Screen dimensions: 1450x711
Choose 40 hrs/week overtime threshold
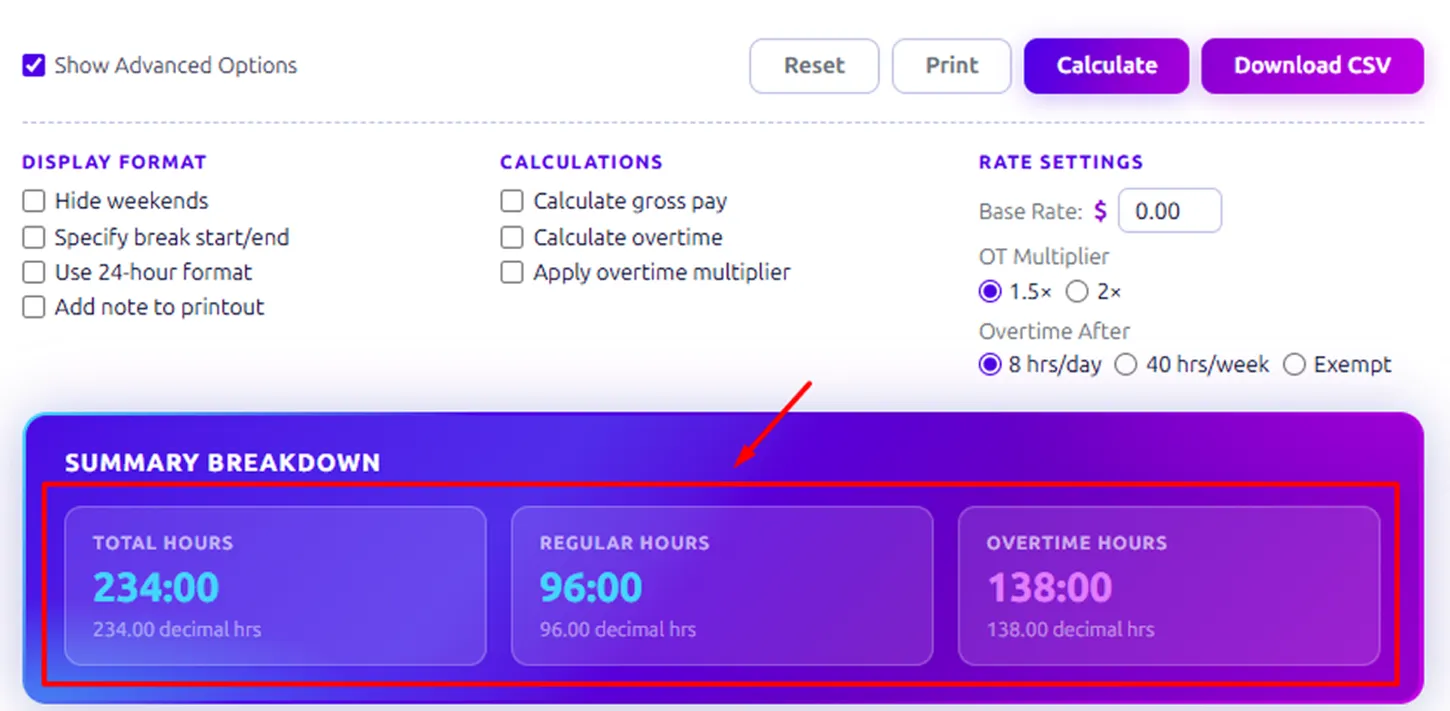tap(1126, 364)
